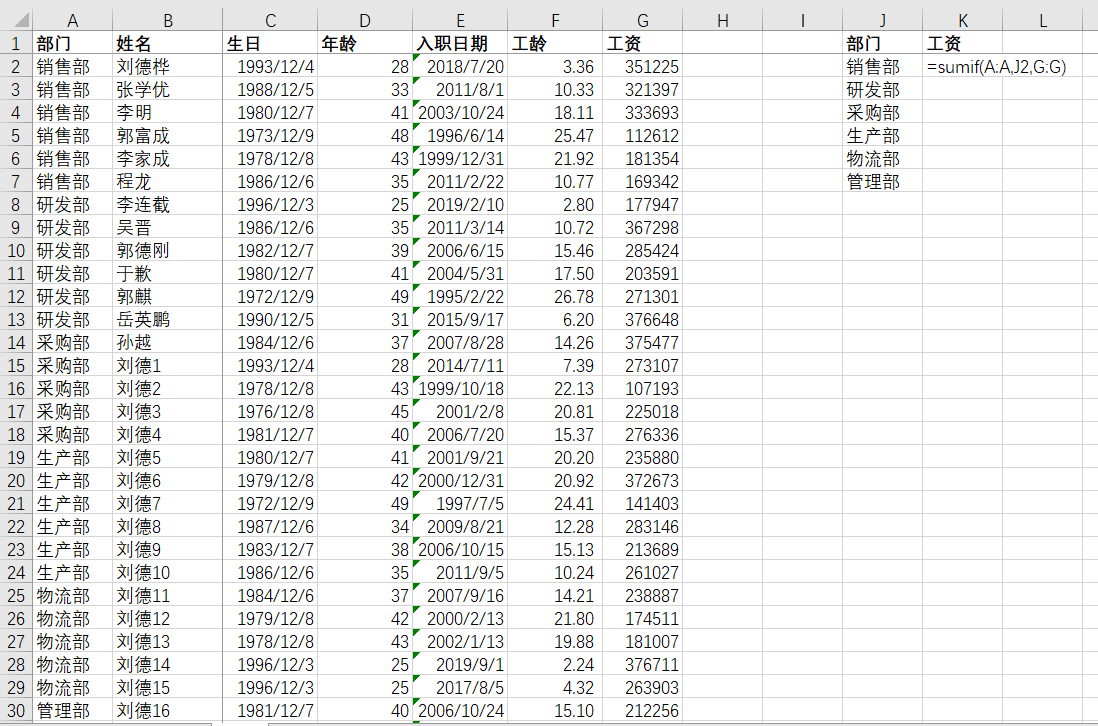
Task: Click the 生日 header cell
Action: point(244,44)
